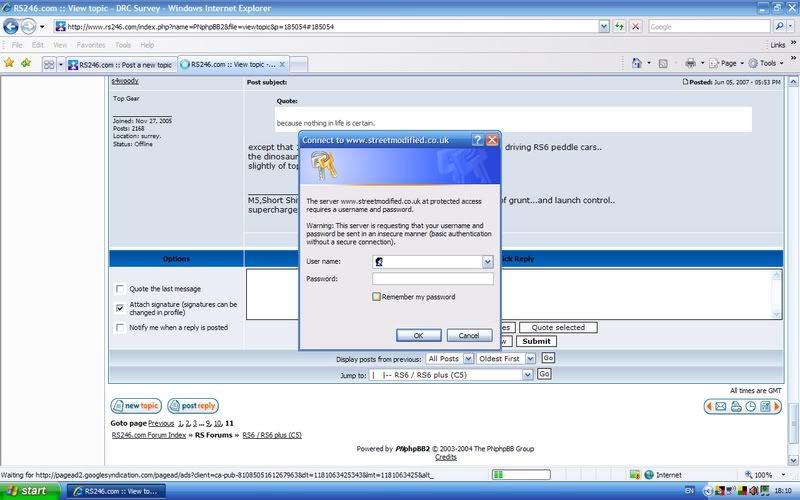Open the View menu
This screenshot has height=500, width=800.
click(60, 45)
